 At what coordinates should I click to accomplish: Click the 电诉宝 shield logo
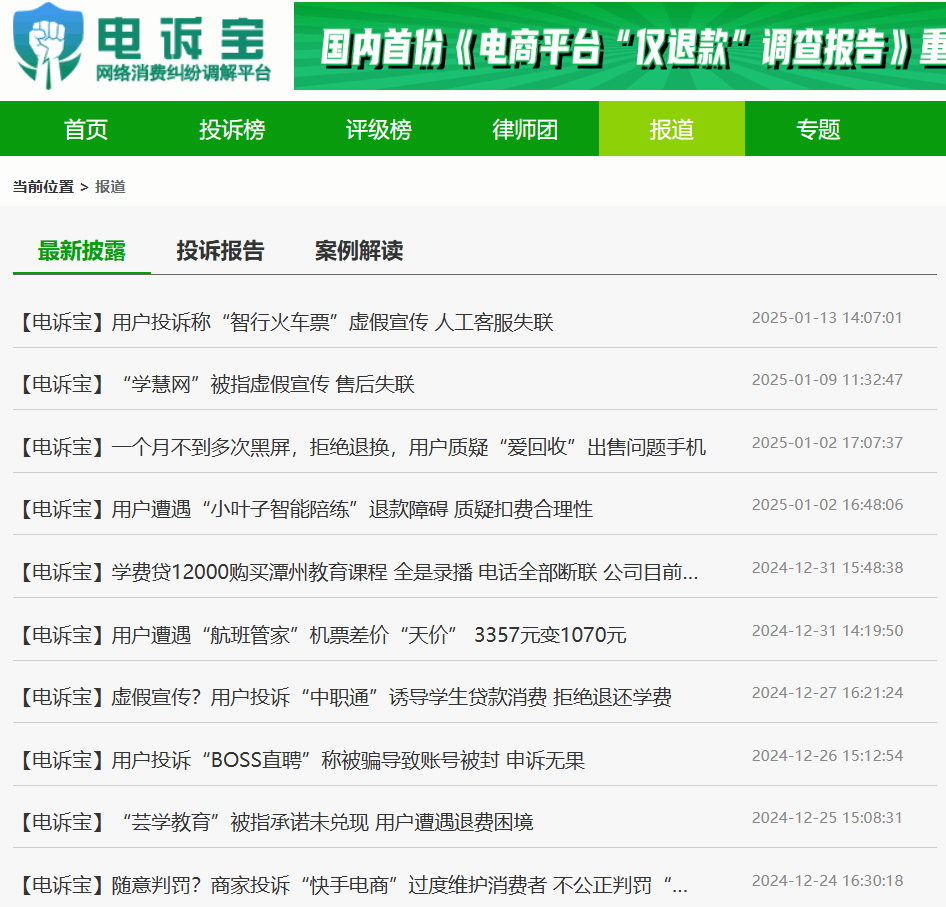point(48,46)
